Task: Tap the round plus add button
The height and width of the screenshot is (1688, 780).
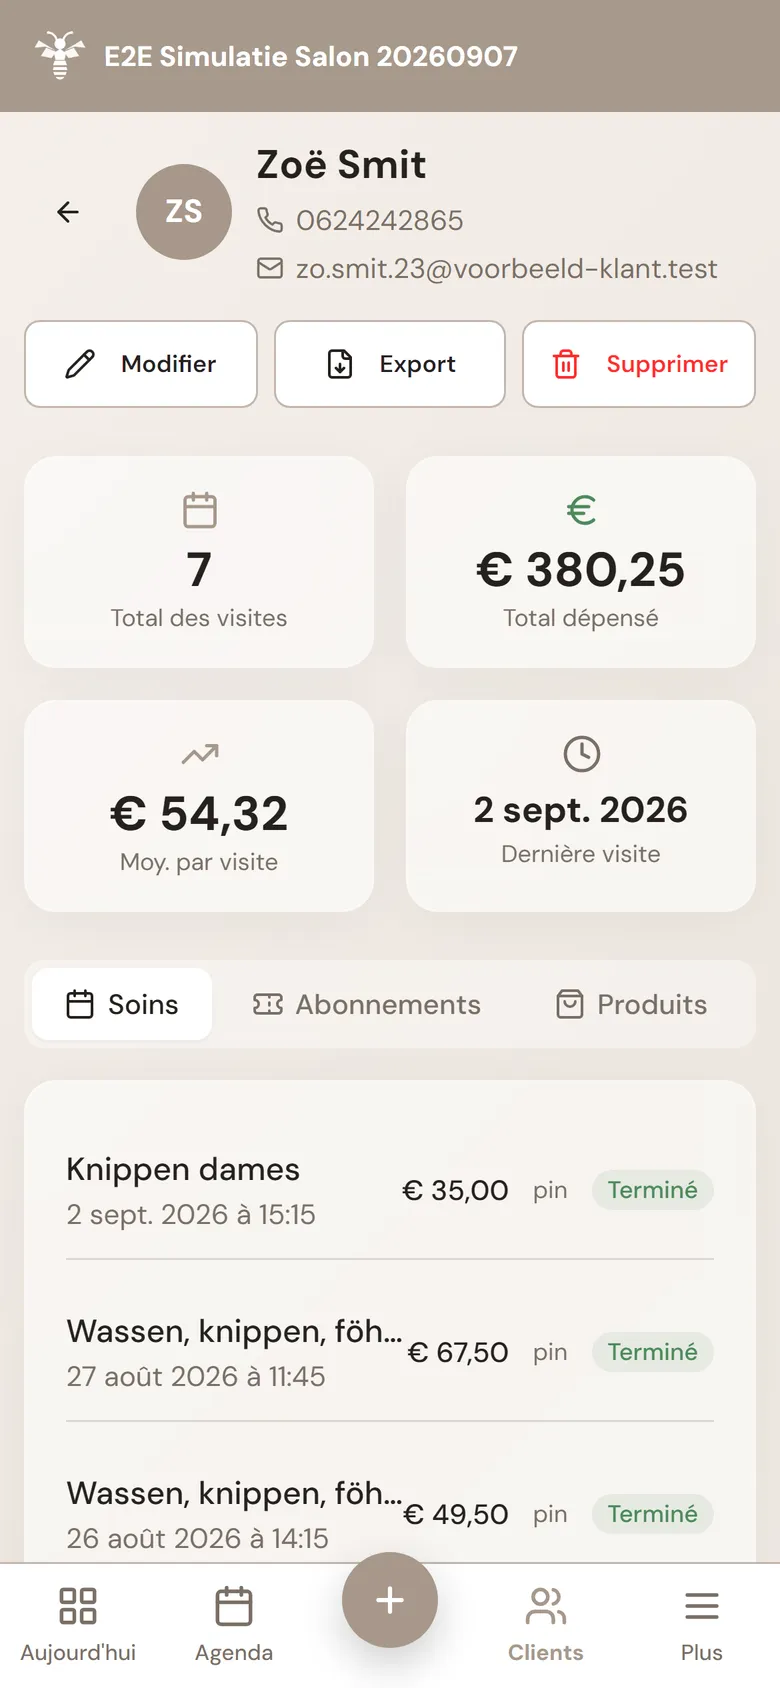Action: [x=390, y=1600]
